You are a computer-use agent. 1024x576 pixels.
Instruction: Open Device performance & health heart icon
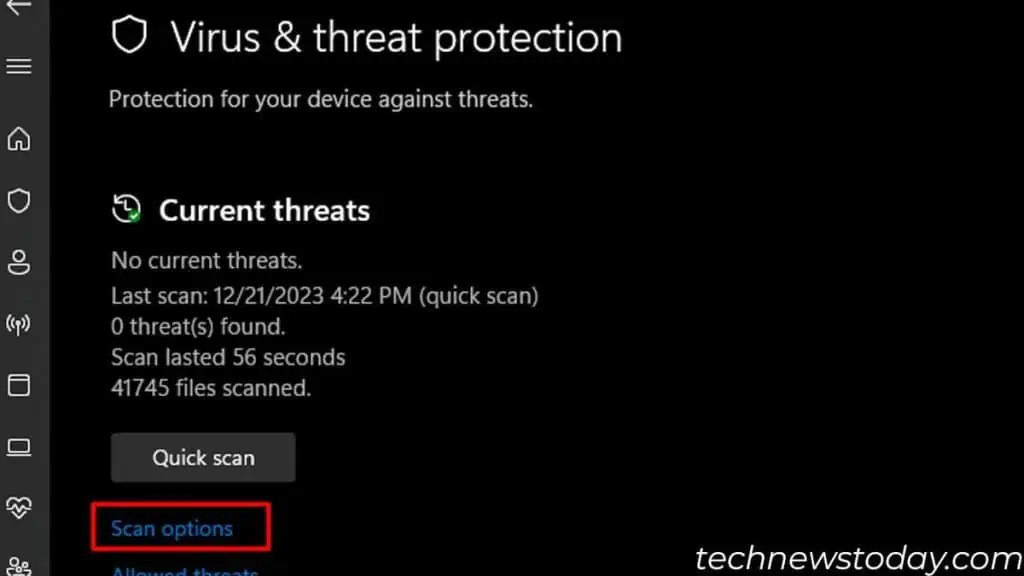pyautogui.click(x=22, y=507)
